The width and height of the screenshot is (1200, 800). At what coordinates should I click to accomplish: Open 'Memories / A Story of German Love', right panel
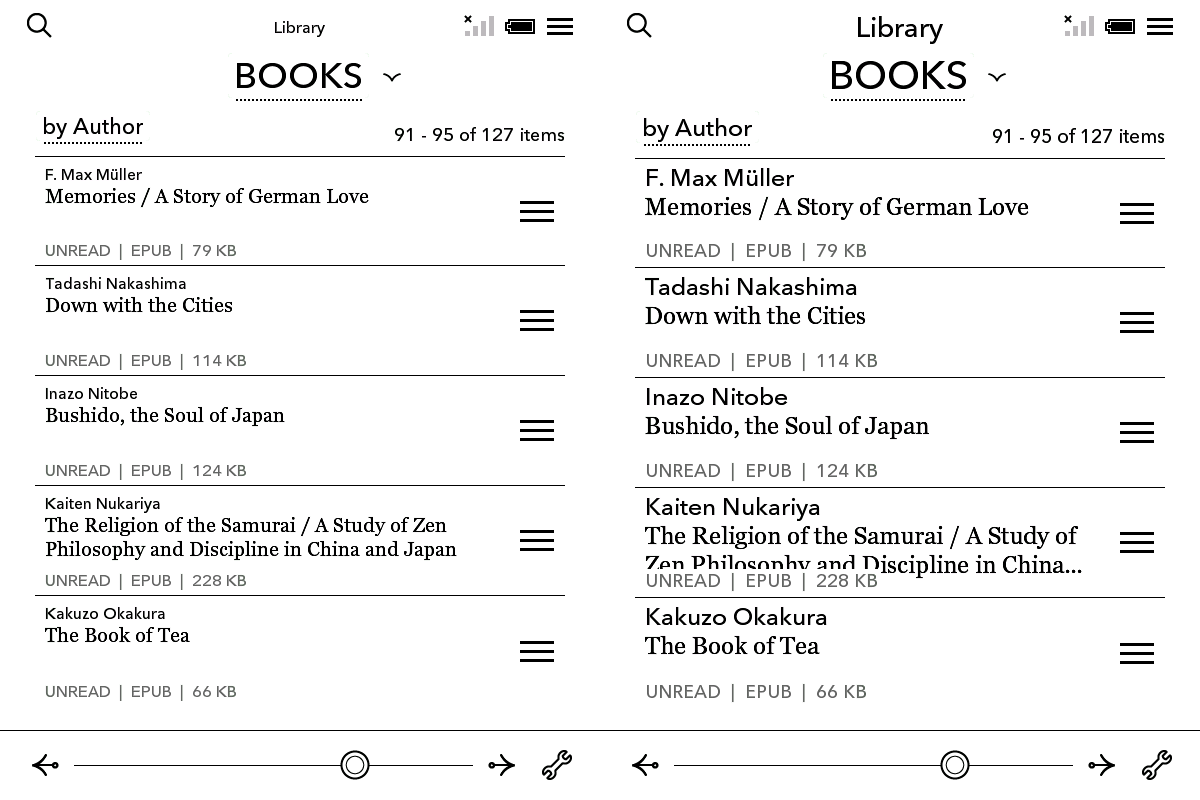point(836,207)
